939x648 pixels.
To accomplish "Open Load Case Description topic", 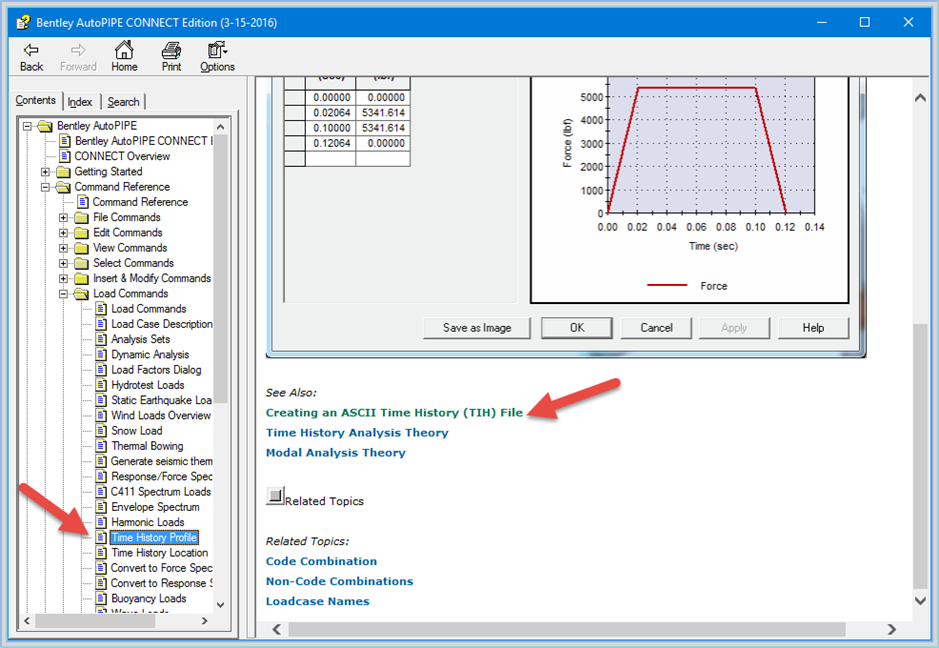I will coord(162,324).
